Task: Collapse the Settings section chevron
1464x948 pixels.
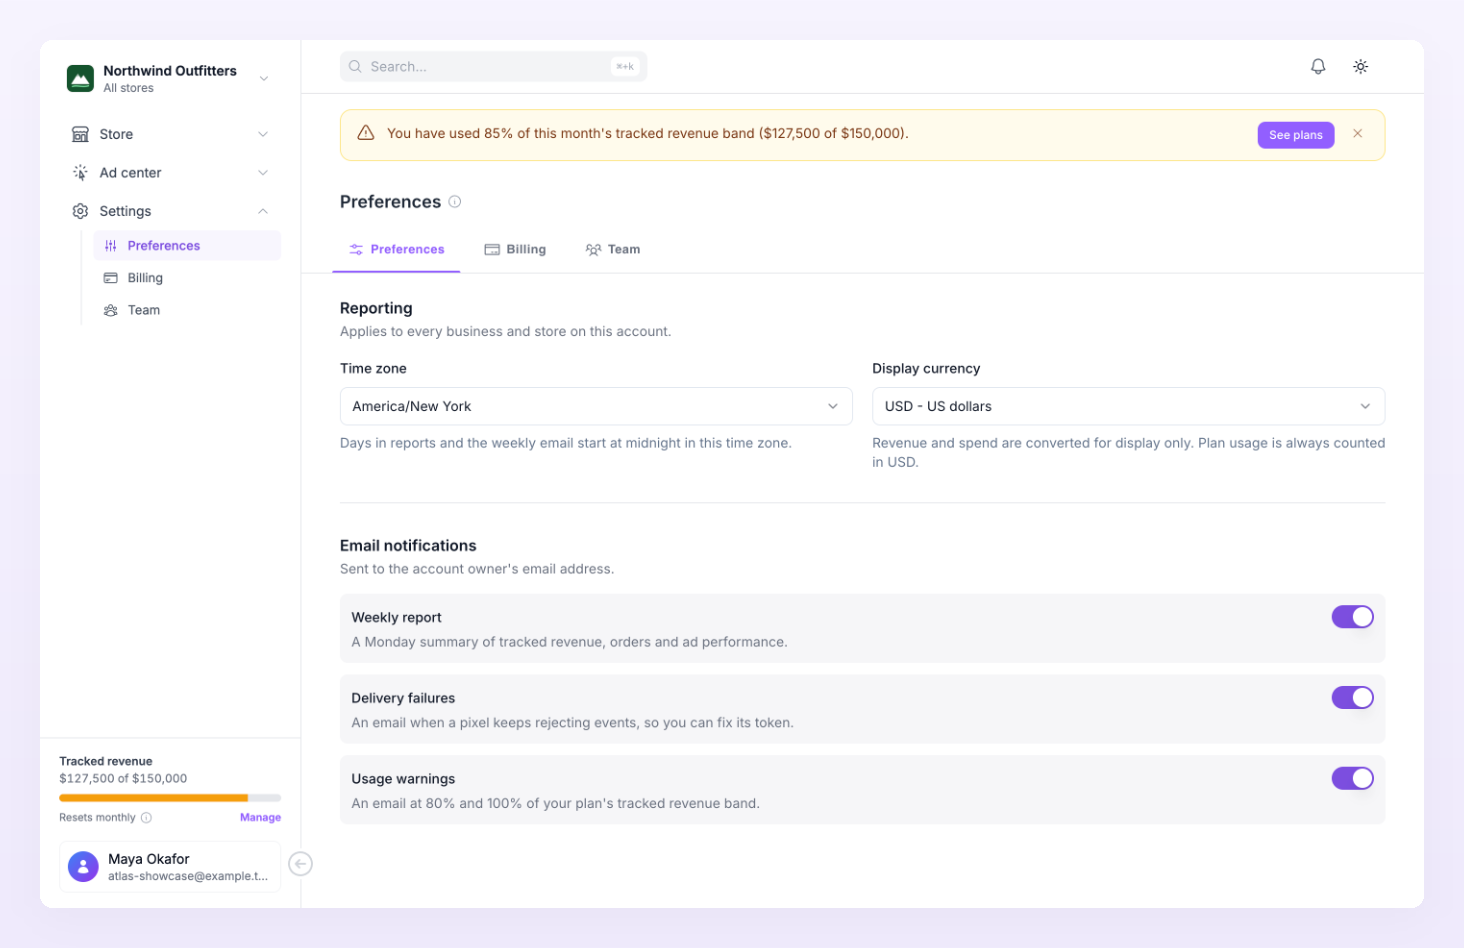Action: tap(263, 211)
